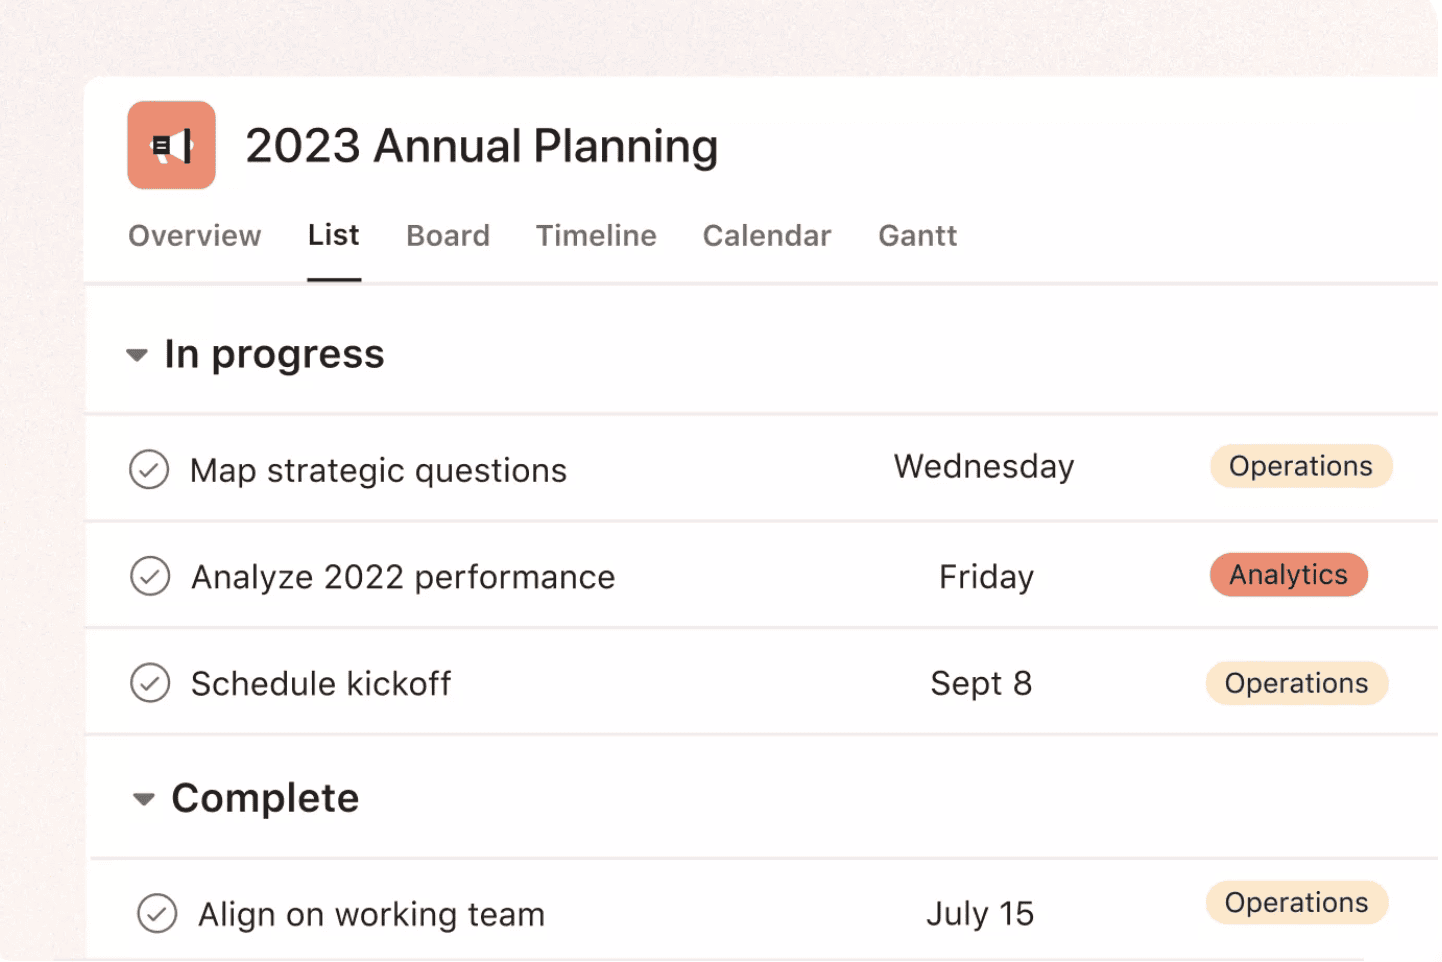Open the Overview tab

click(x=194, y=236)
